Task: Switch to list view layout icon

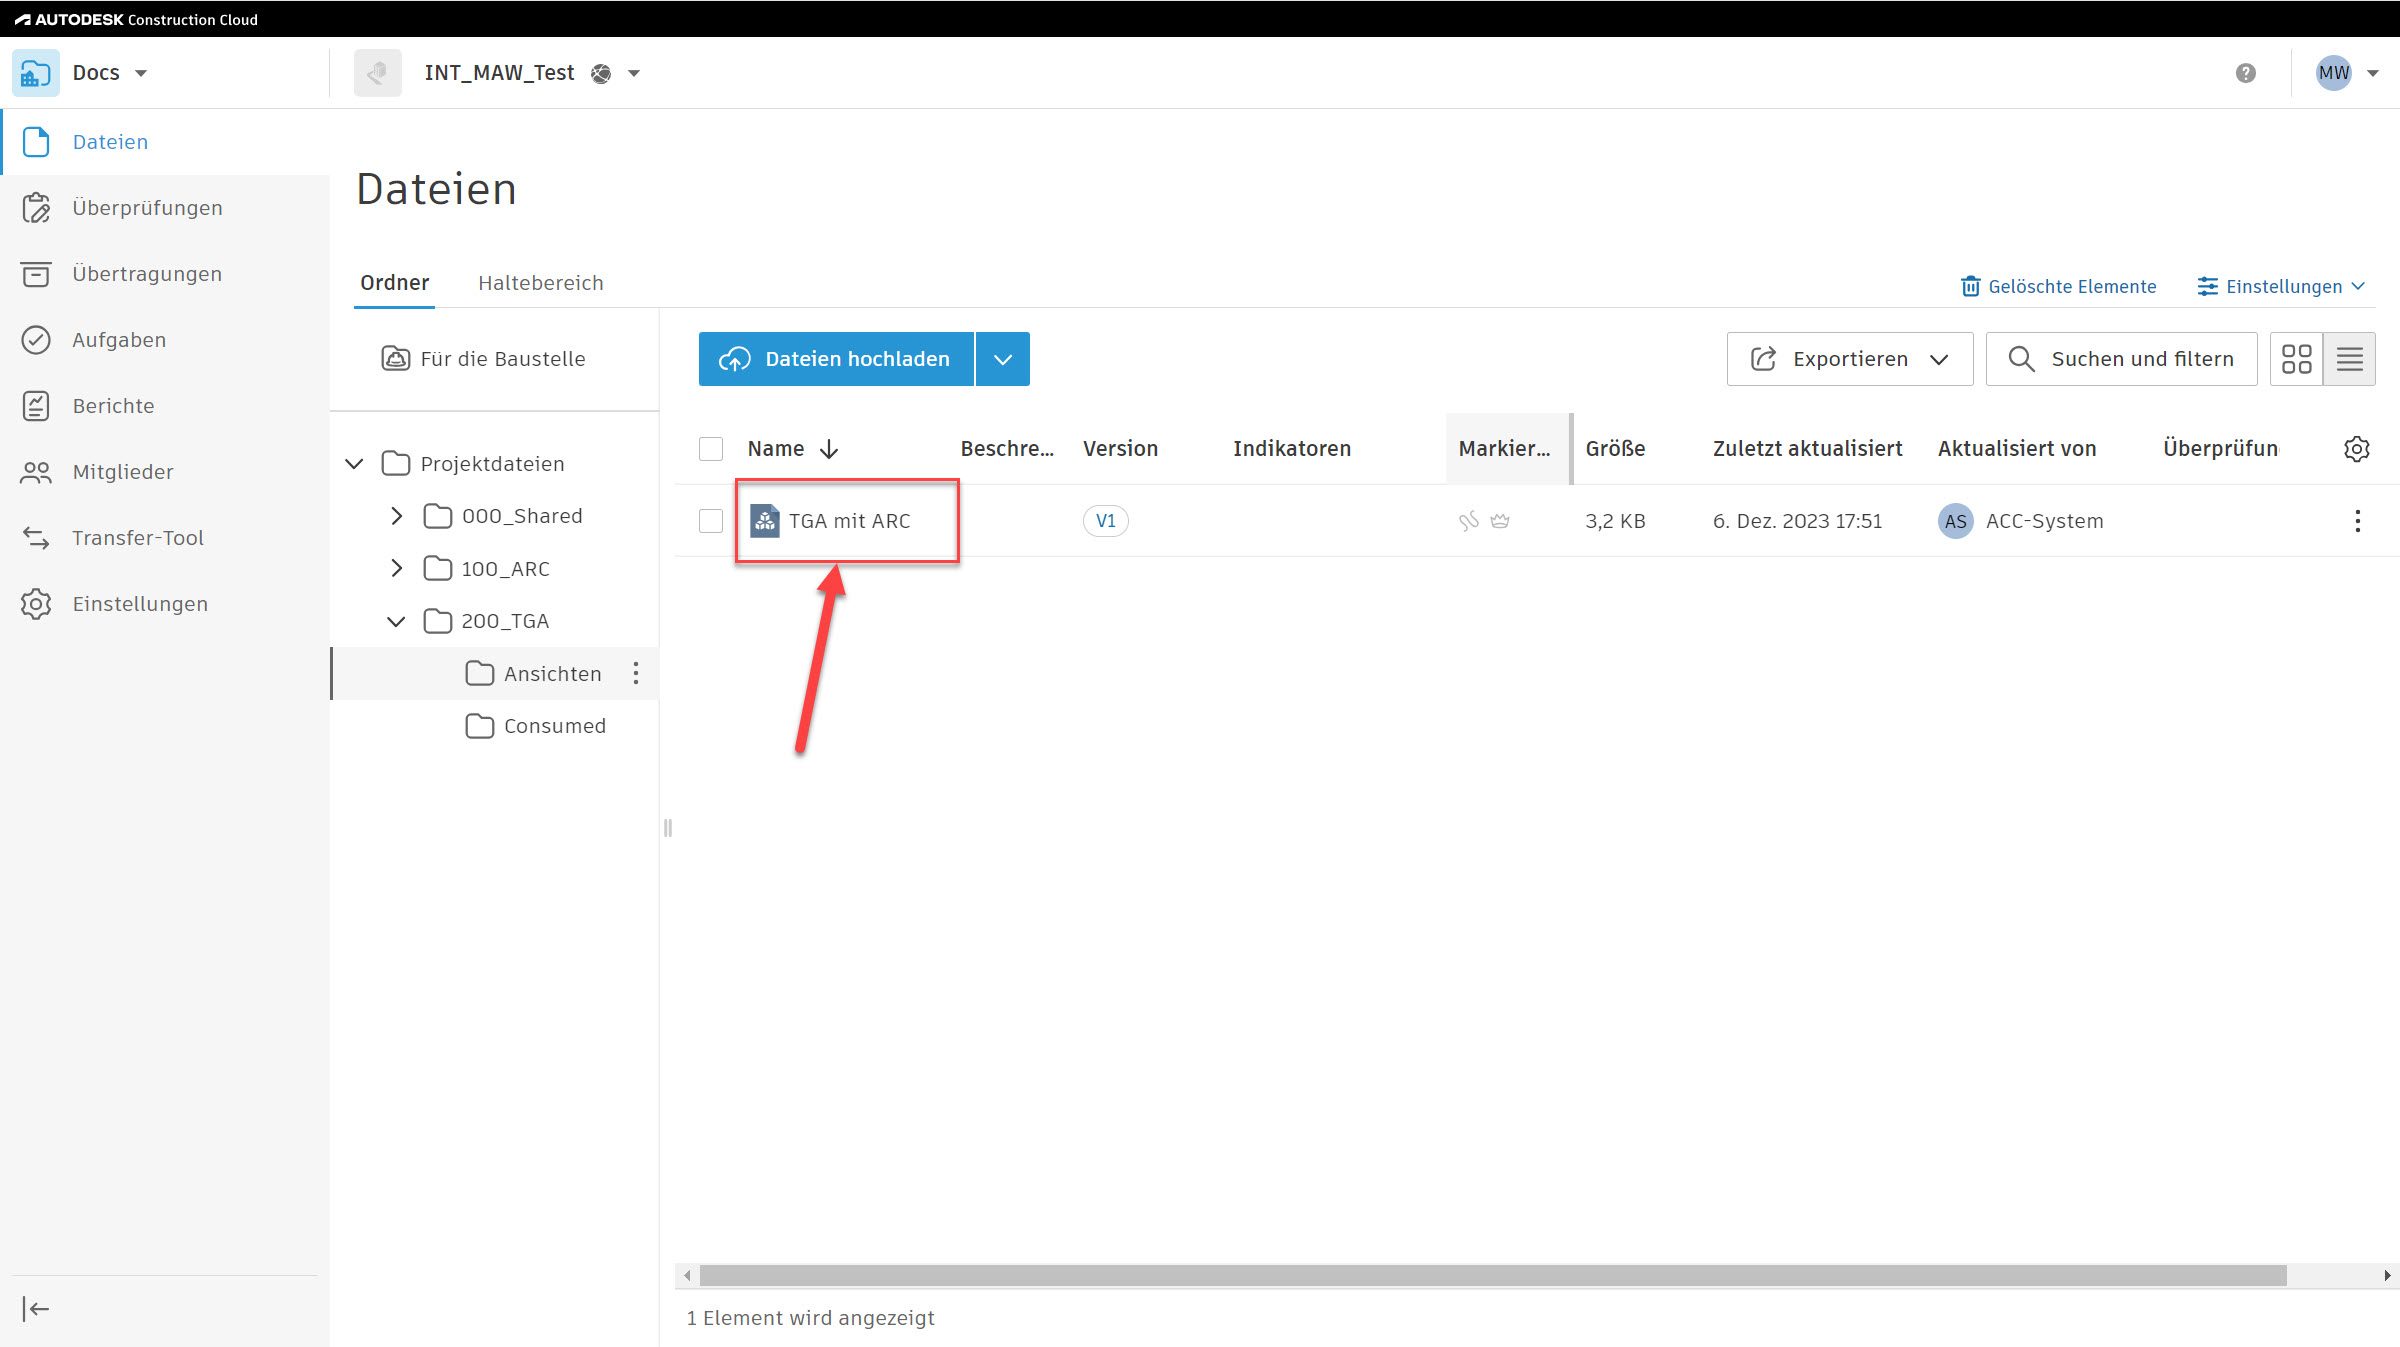Action: [x=2349, y=359]
